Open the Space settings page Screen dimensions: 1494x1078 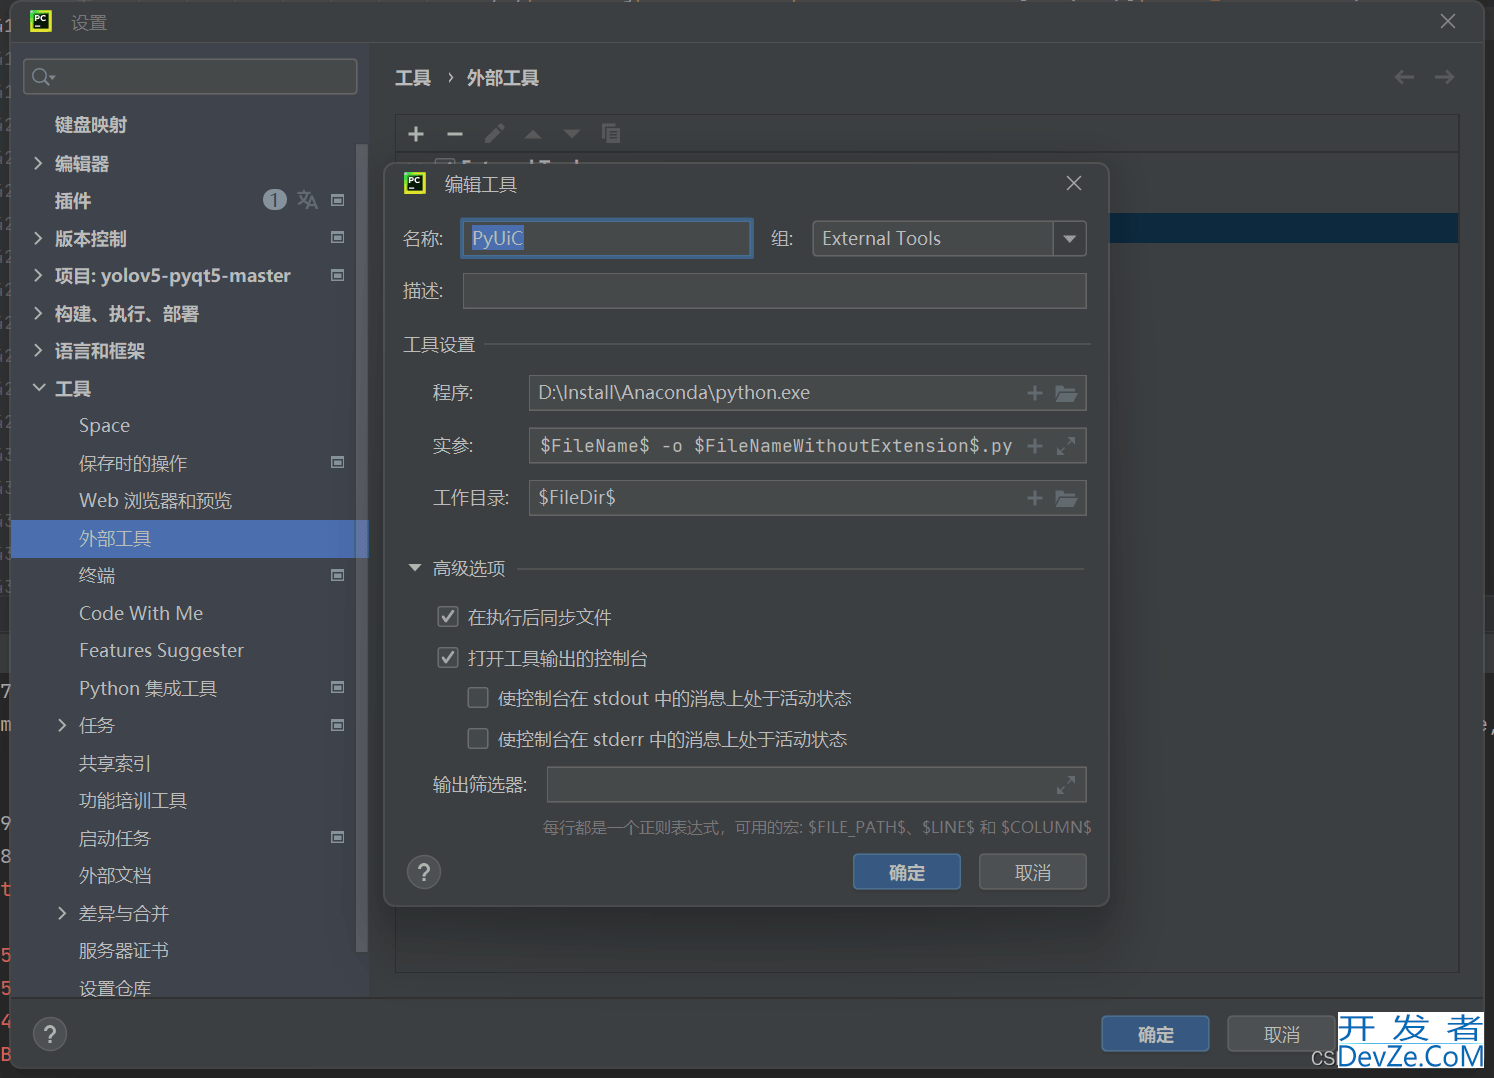tap(104, 426)
